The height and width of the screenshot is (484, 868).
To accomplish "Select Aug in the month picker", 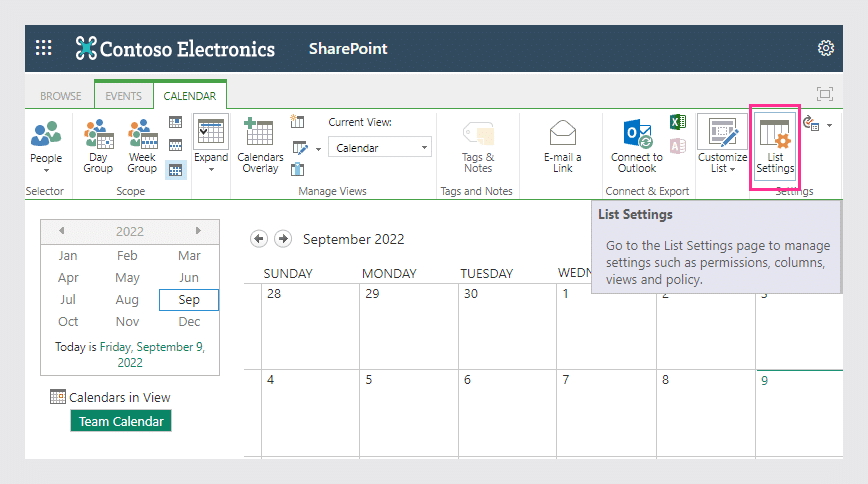I will click(x=127, y=300).
